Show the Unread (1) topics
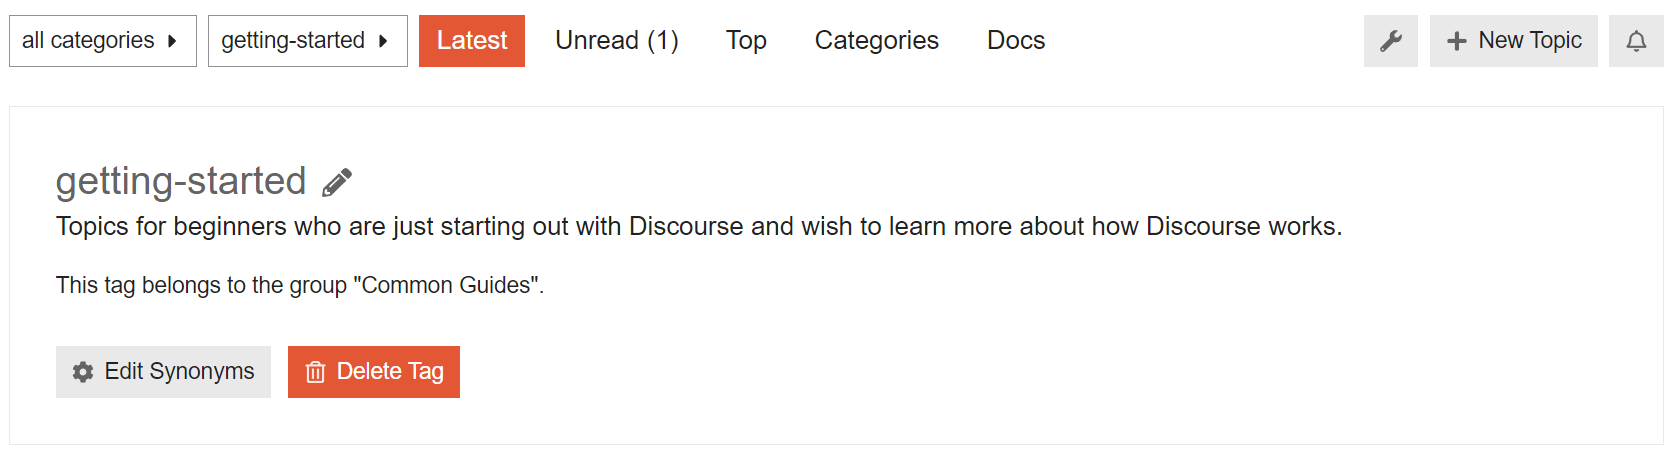 (x=617, y=41)
